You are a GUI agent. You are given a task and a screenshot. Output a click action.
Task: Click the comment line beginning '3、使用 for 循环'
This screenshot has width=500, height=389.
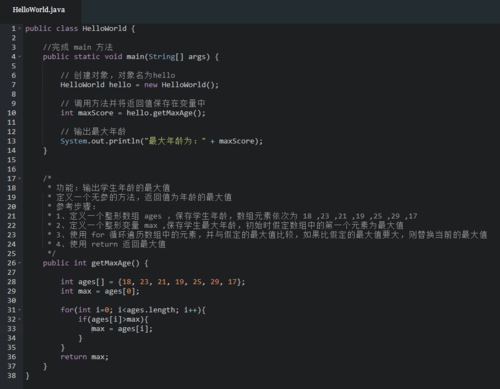267,235
